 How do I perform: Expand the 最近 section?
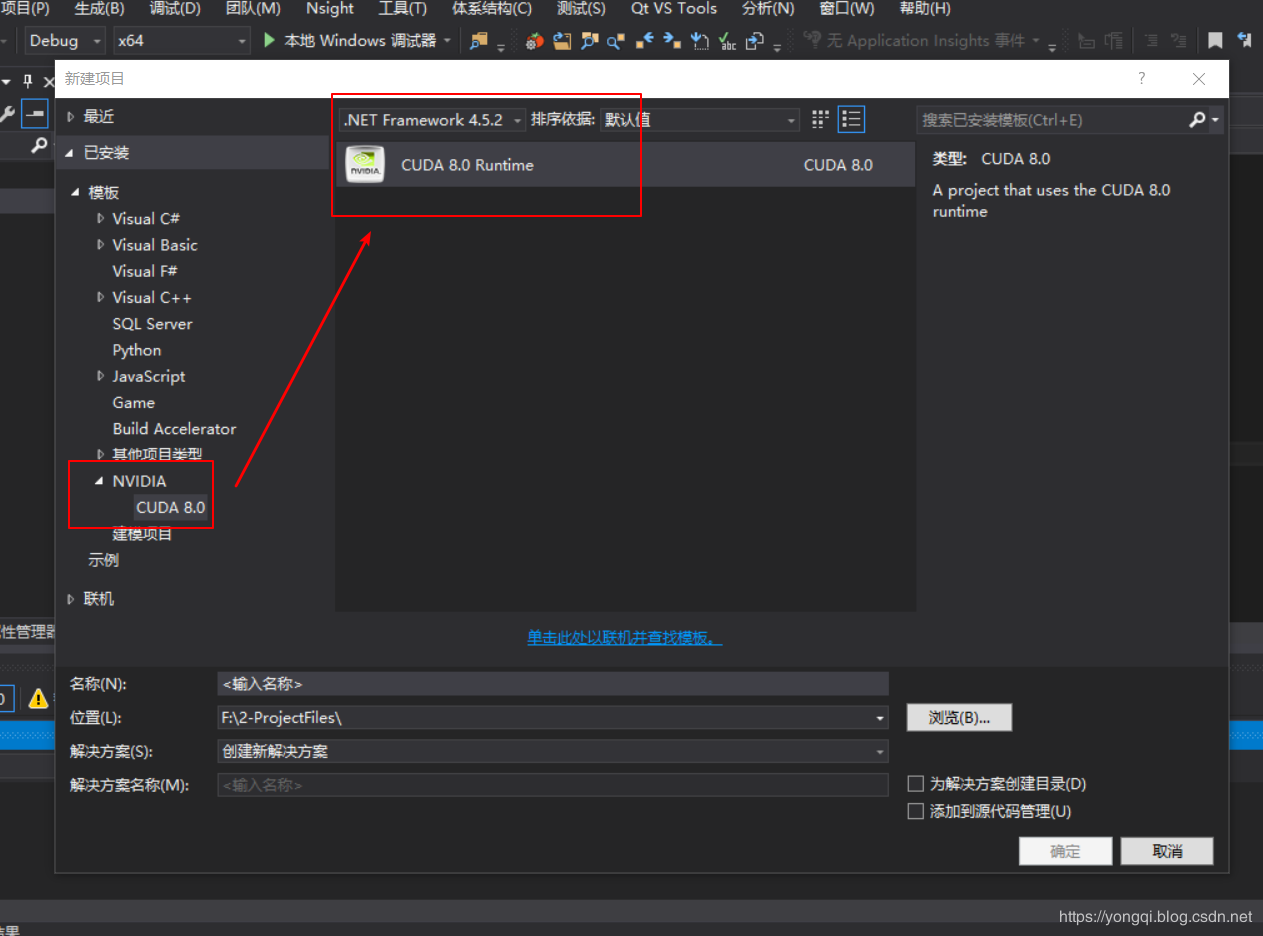[x=70, y=117]
